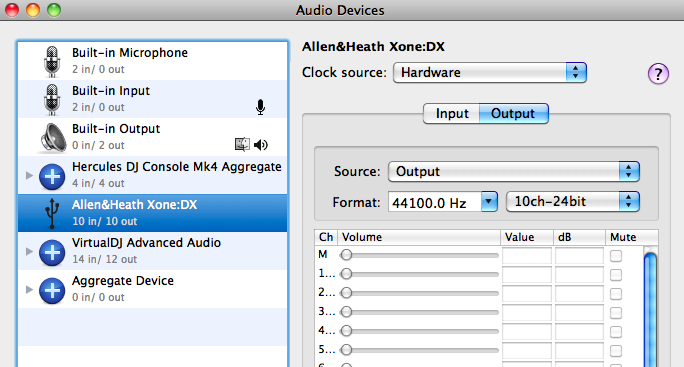
Task: Open help with the question mark button
Action: coord(658,74)
